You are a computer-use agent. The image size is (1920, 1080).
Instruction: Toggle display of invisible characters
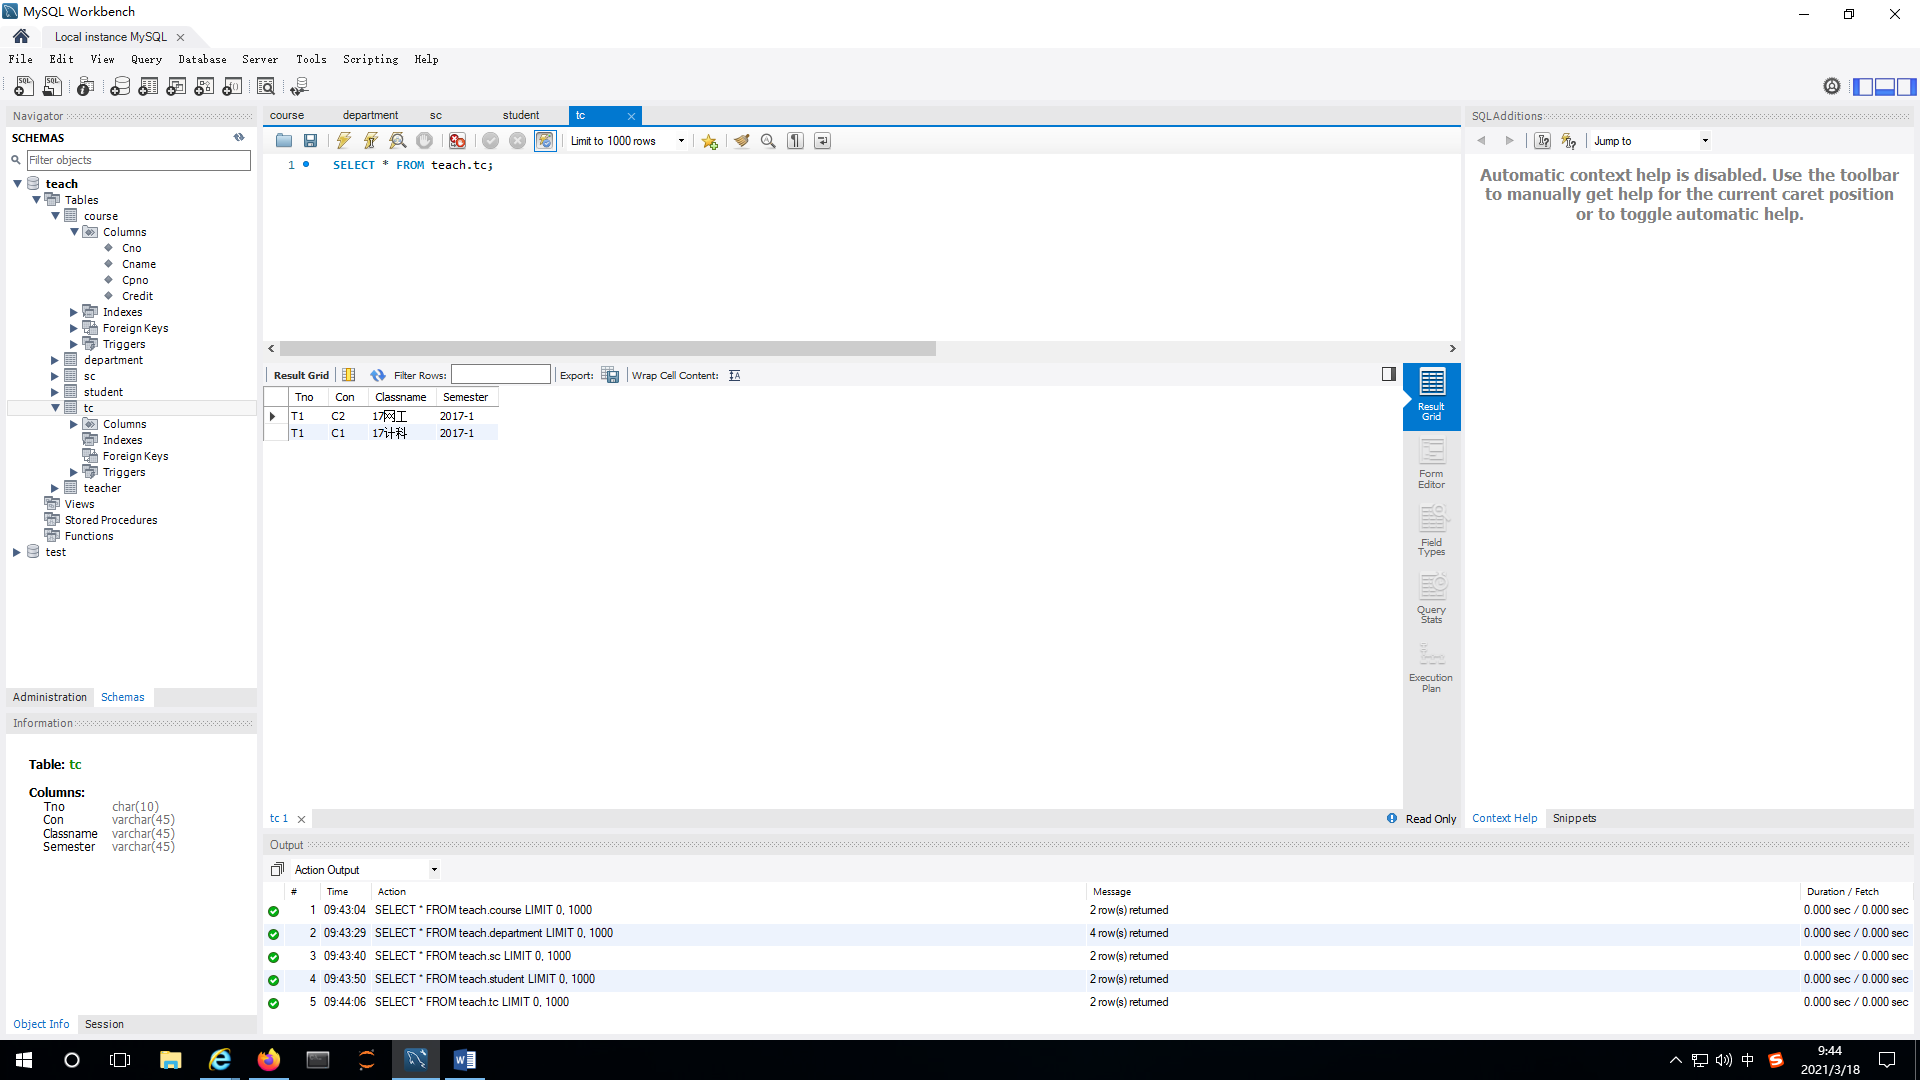point(795,140)
